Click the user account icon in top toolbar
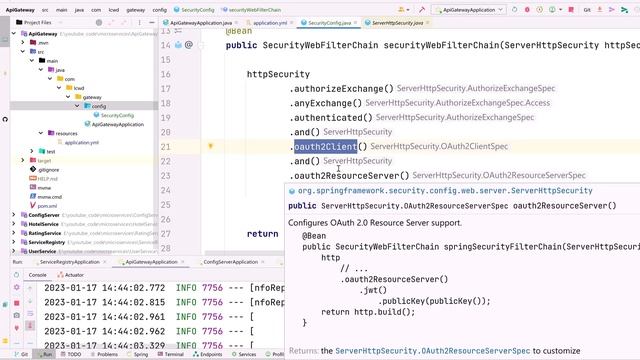 coord(402,9)
